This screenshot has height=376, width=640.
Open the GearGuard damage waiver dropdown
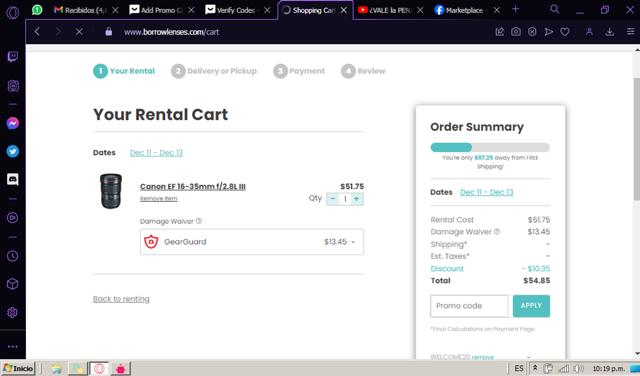252,242
